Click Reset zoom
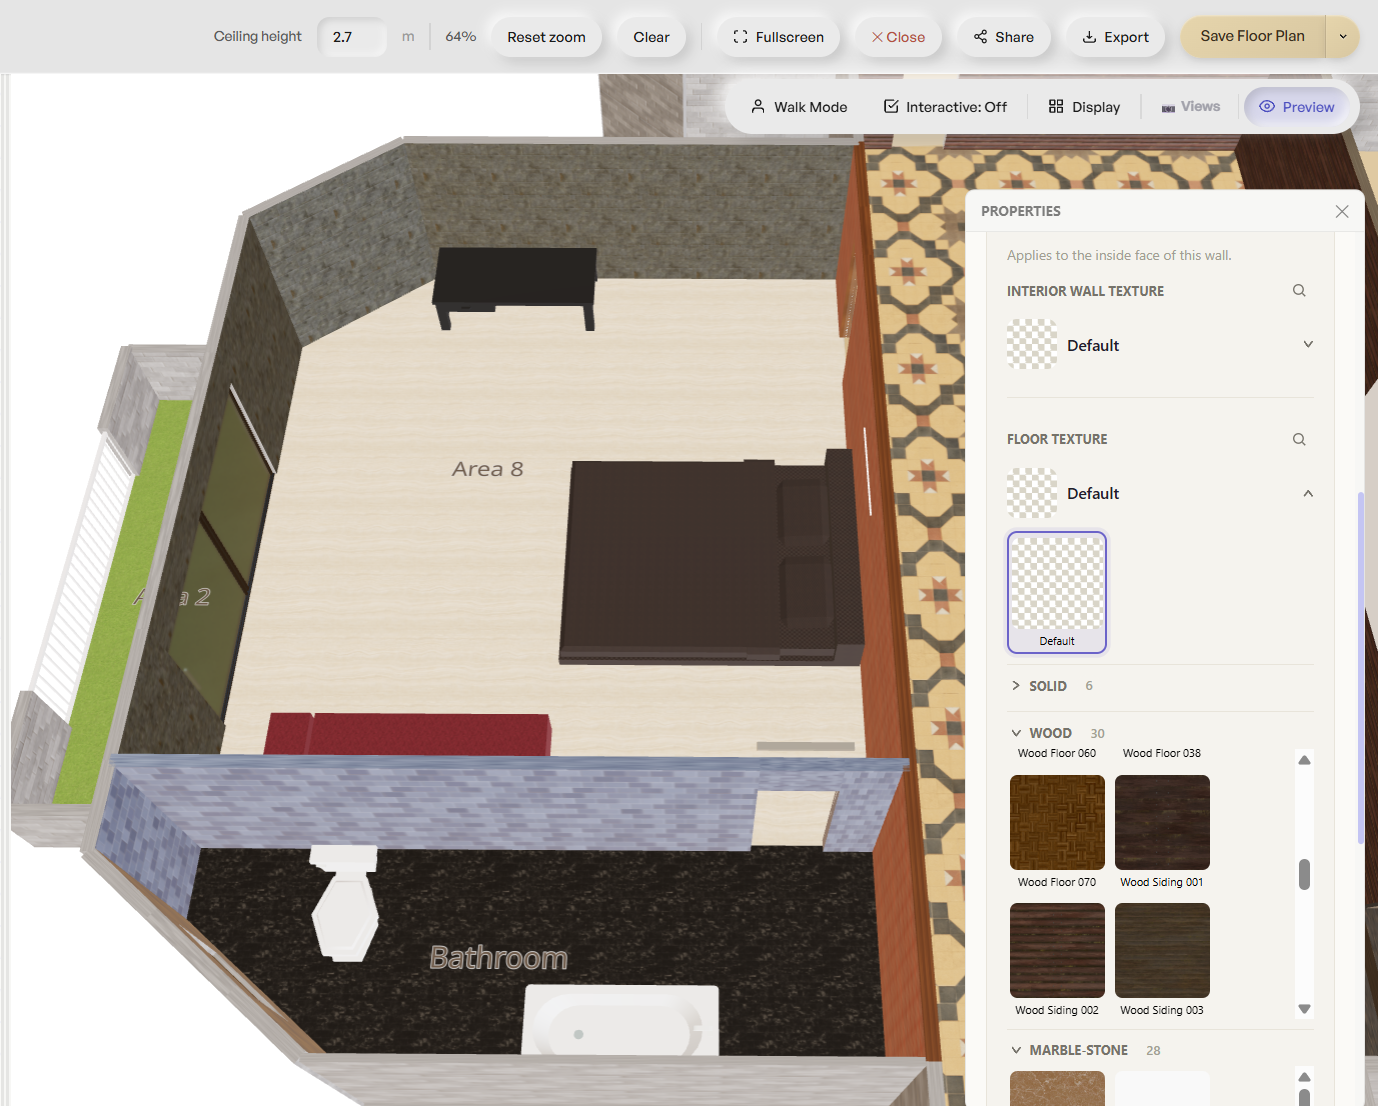The height and width of the screenshot is (1106, 1378). [546, 37]
